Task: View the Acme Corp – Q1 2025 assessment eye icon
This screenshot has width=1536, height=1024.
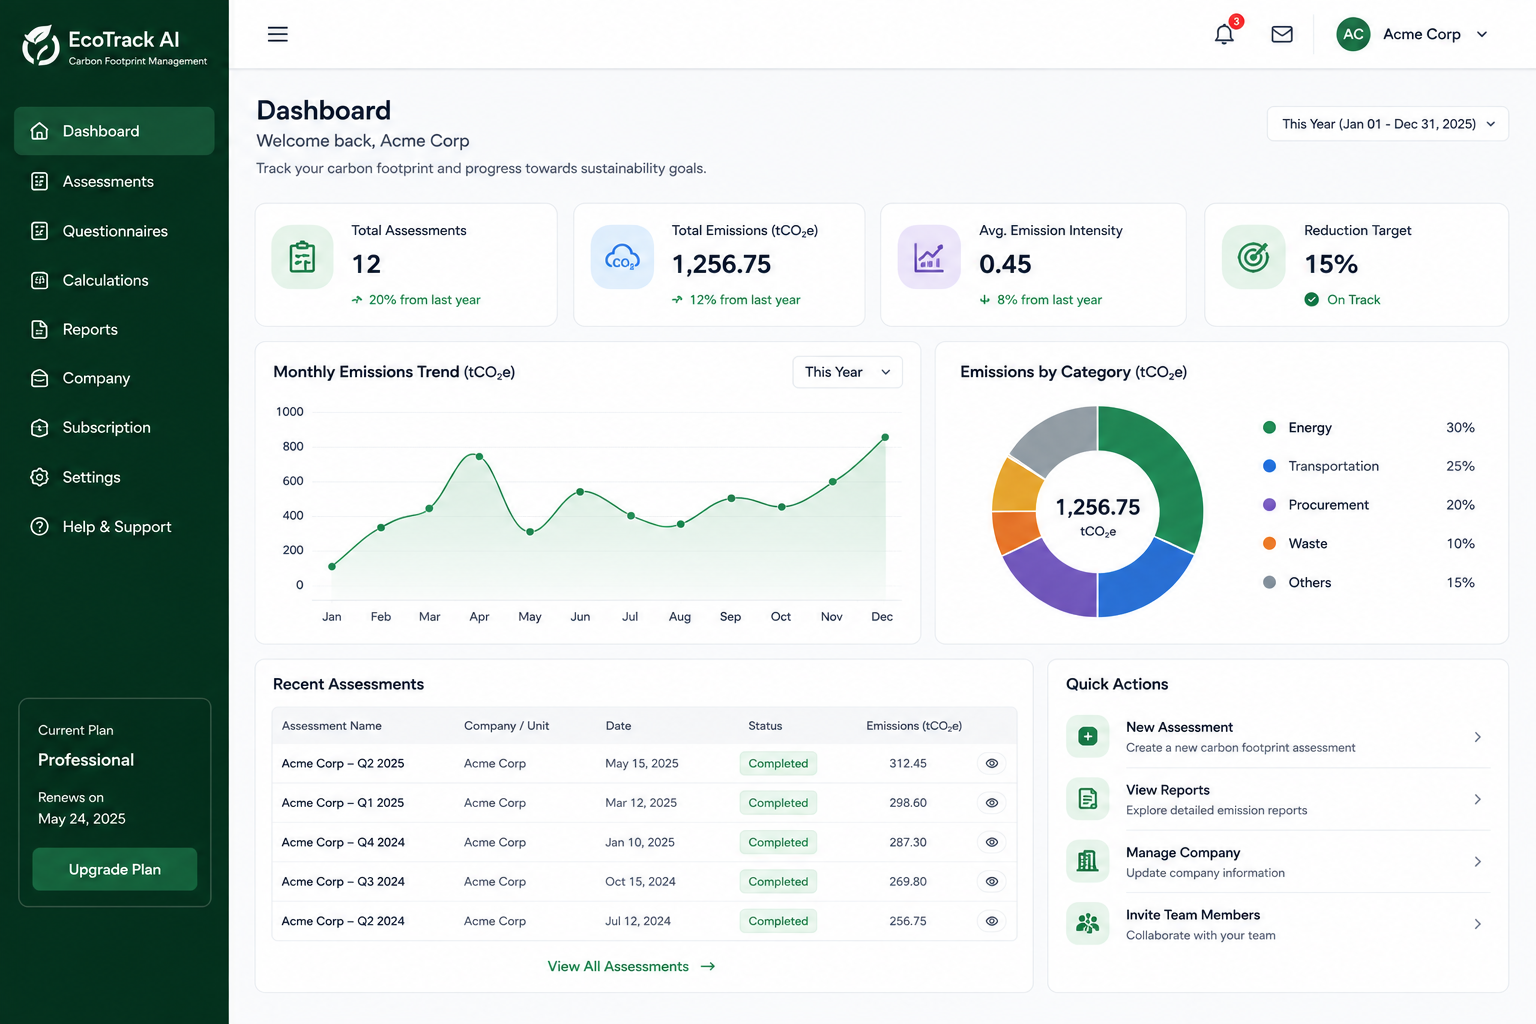Action: coord(992,803)
